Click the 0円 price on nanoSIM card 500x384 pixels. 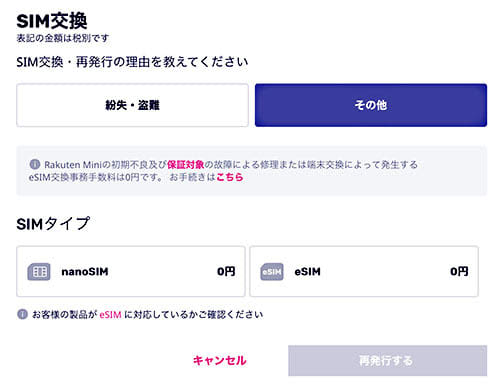click(226, 271)
